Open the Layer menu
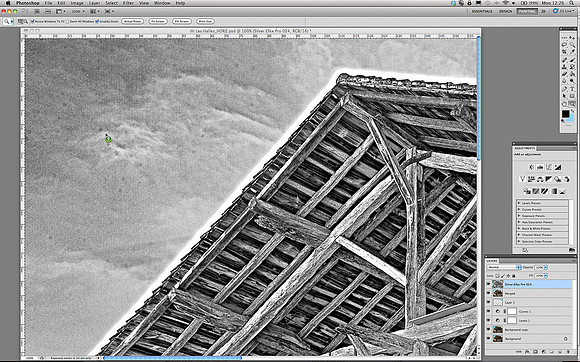The height and width of the screenshot is (362, 580). [x=94, y=3]
